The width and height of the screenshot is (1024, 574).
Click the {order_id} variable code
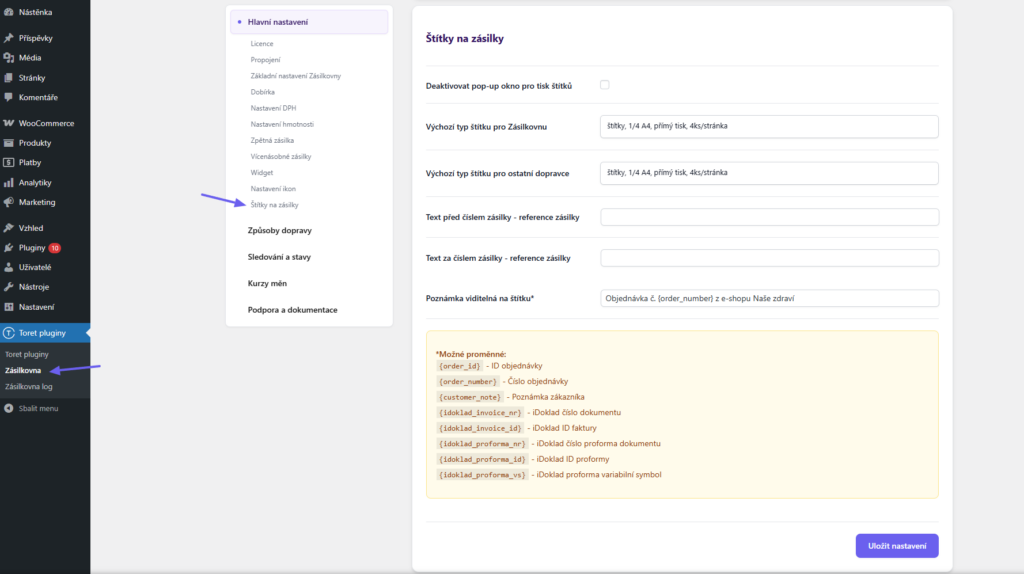[460, 366]
